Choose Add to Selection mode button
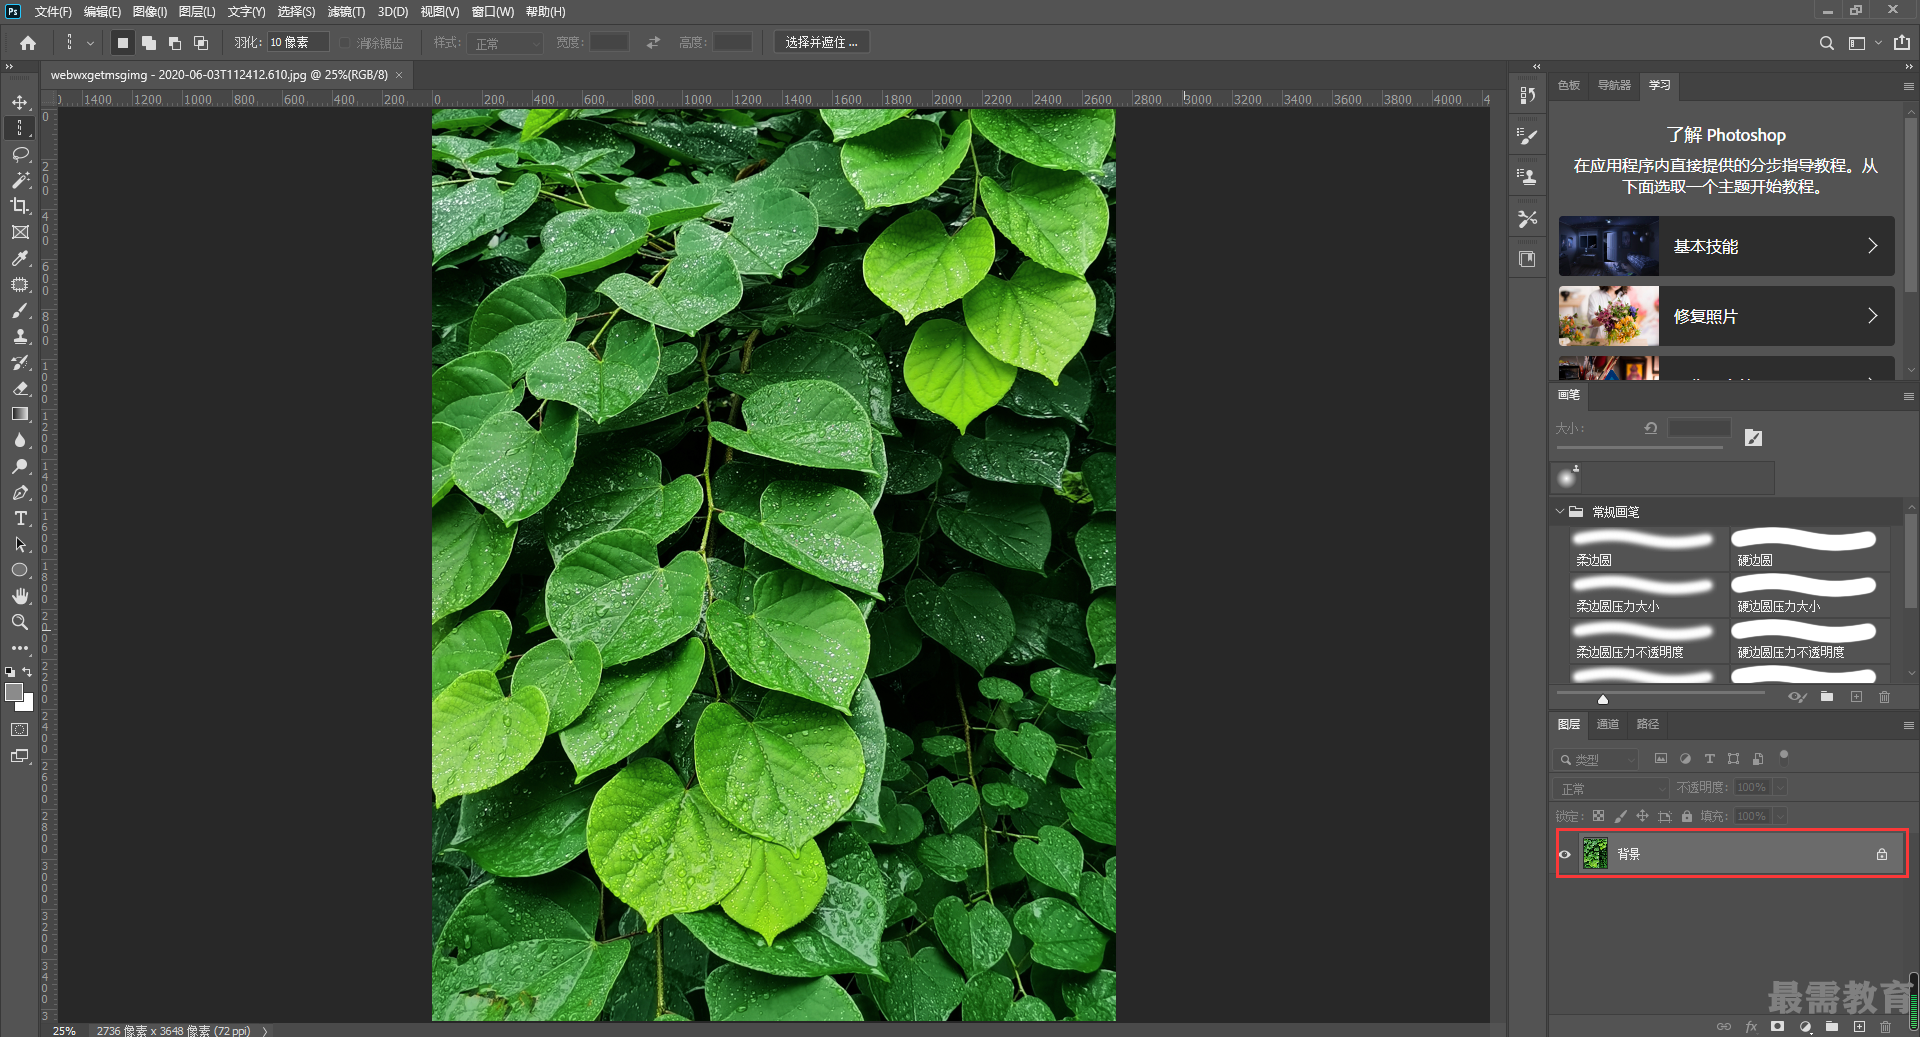Image resolution: width=1920 pixels, height=1037 pixels. [x=149, y=43]
